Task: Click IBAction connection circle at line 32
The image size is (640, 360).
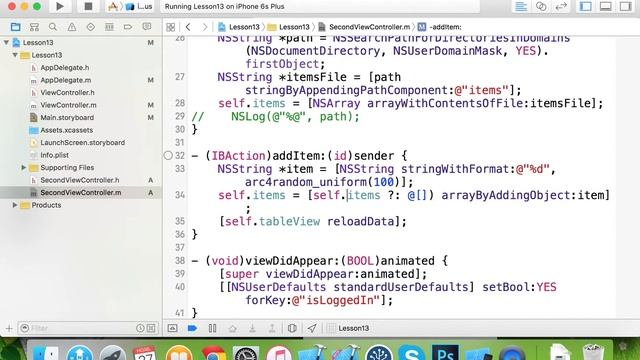Action: pyautogui.click(x=168, y=156)
